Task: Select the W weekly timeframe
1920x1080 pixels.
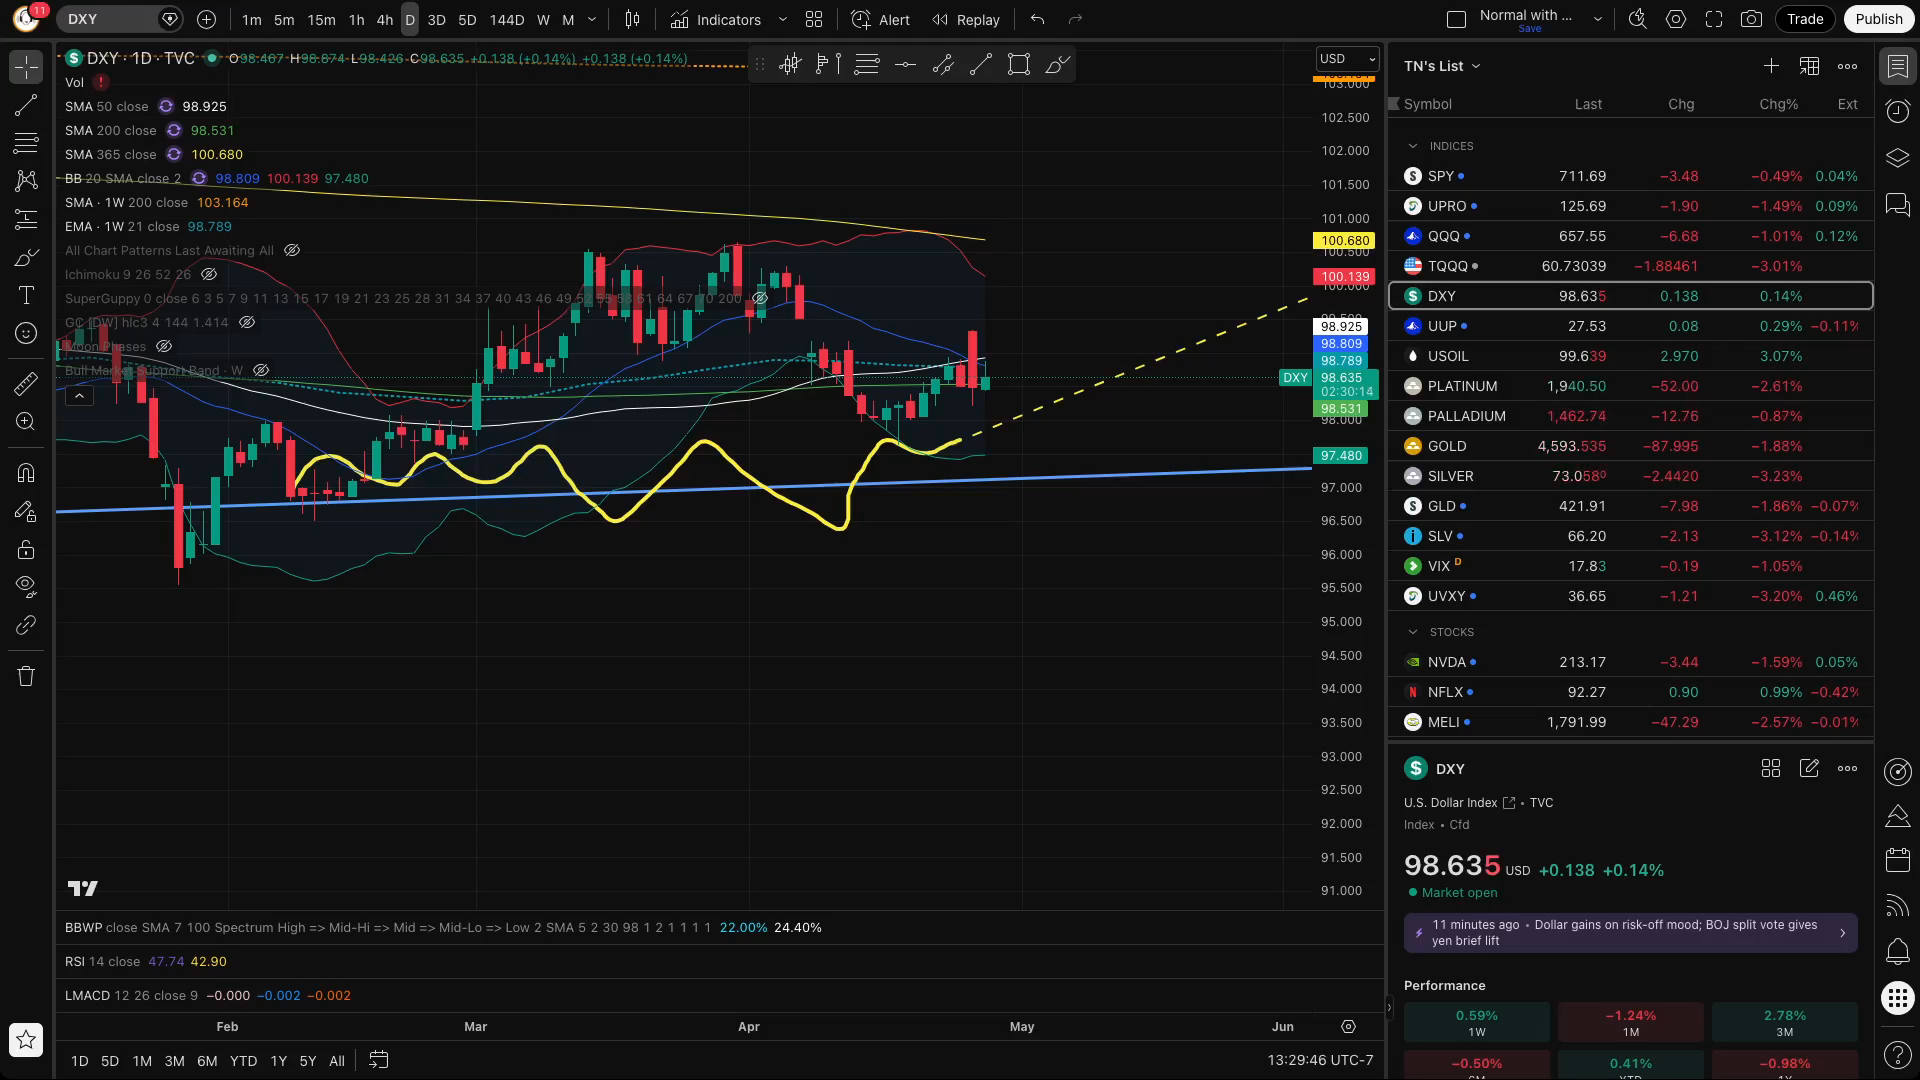Action: [543, 19]
